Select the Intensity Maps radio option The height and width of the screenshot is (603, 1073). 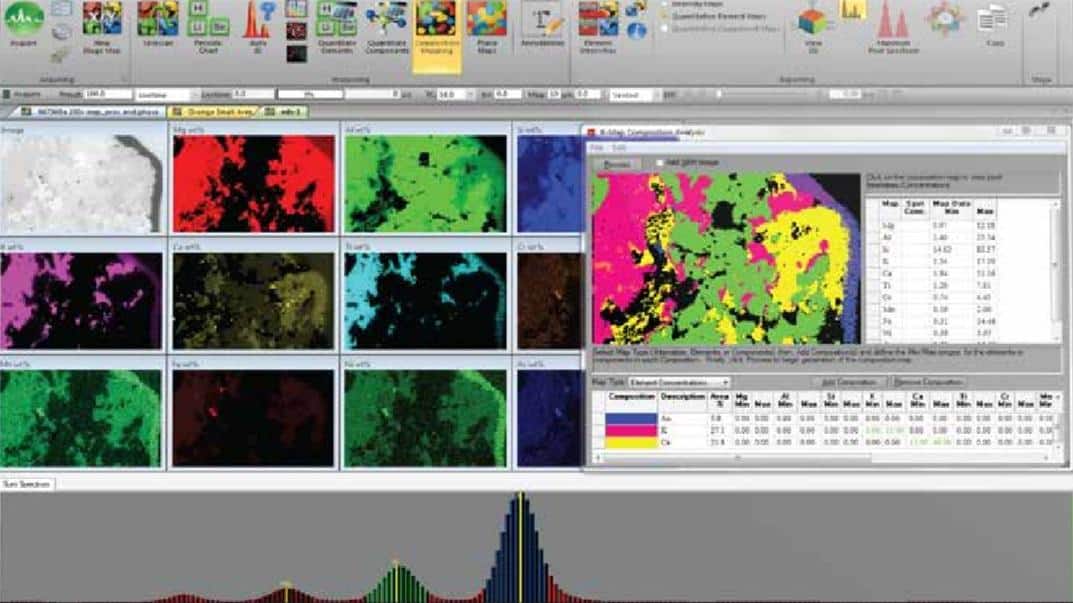click(665, 3)
